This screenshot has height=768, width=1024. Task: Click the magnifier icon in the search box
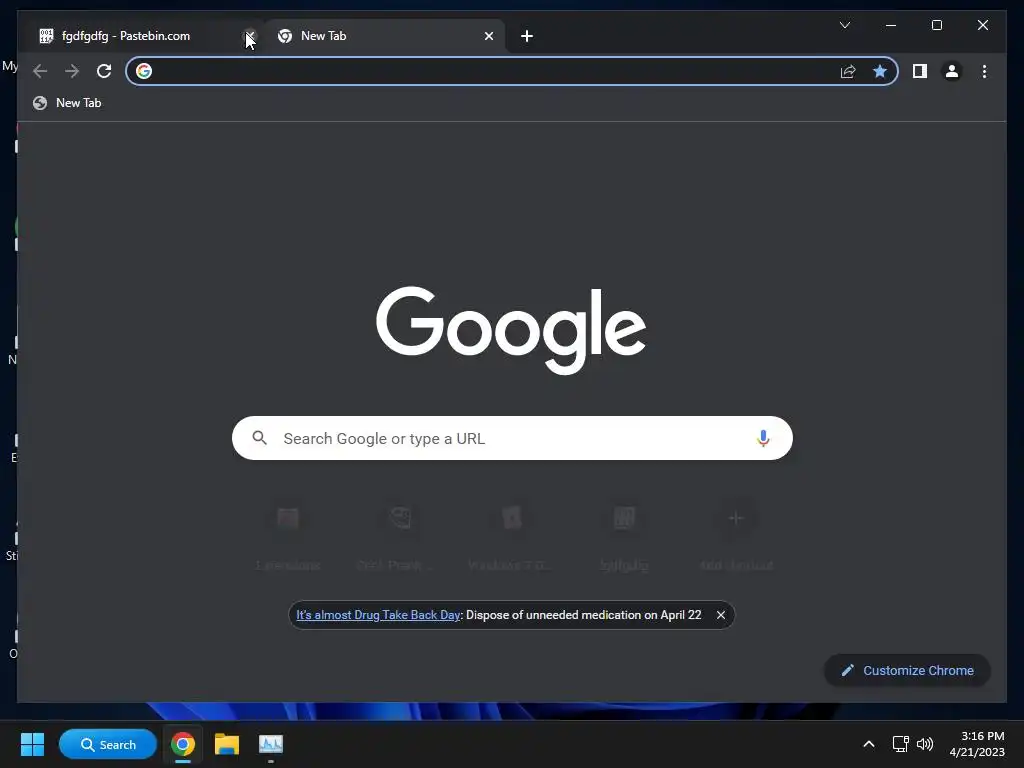click(x=259, y=438)
